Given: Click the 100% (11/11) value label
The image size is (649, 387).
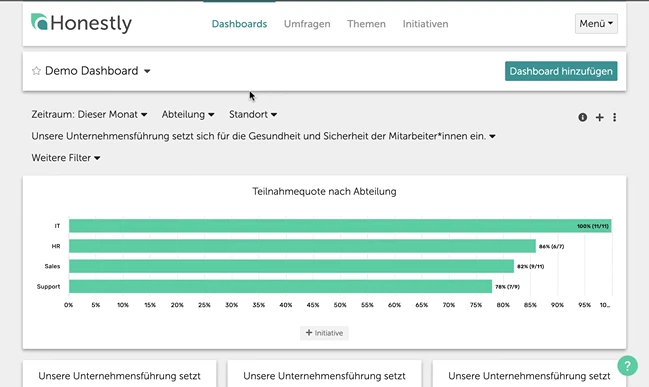Looking at the screenshot, I should click(x=593, y=226).
